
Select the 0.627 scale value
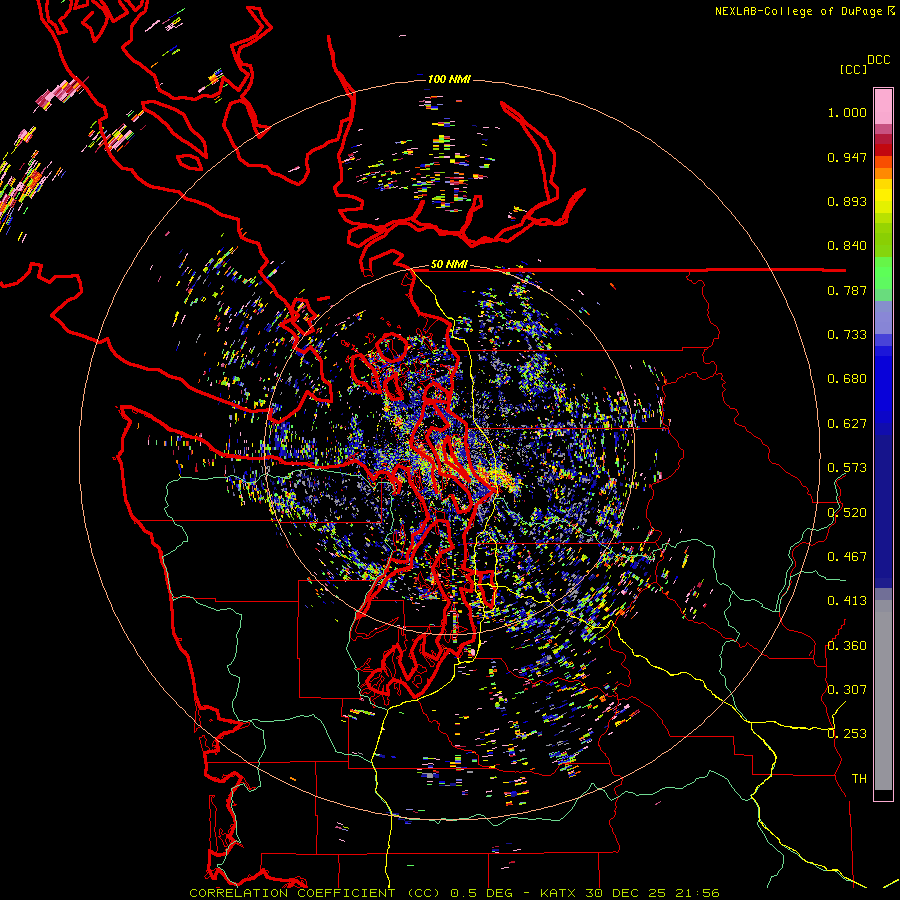point(847,424)
